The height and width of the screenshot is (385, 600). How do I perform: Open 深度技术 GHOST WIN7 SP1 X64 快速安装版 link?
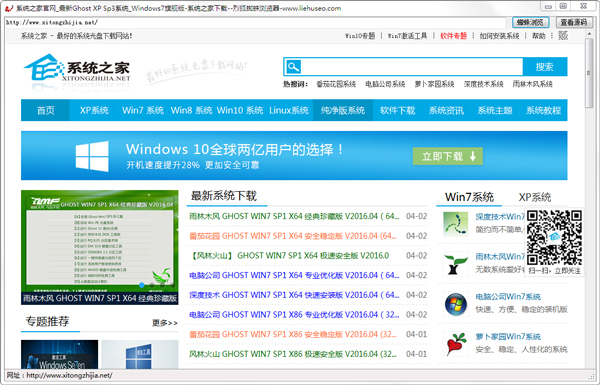(x=294, y=295)
